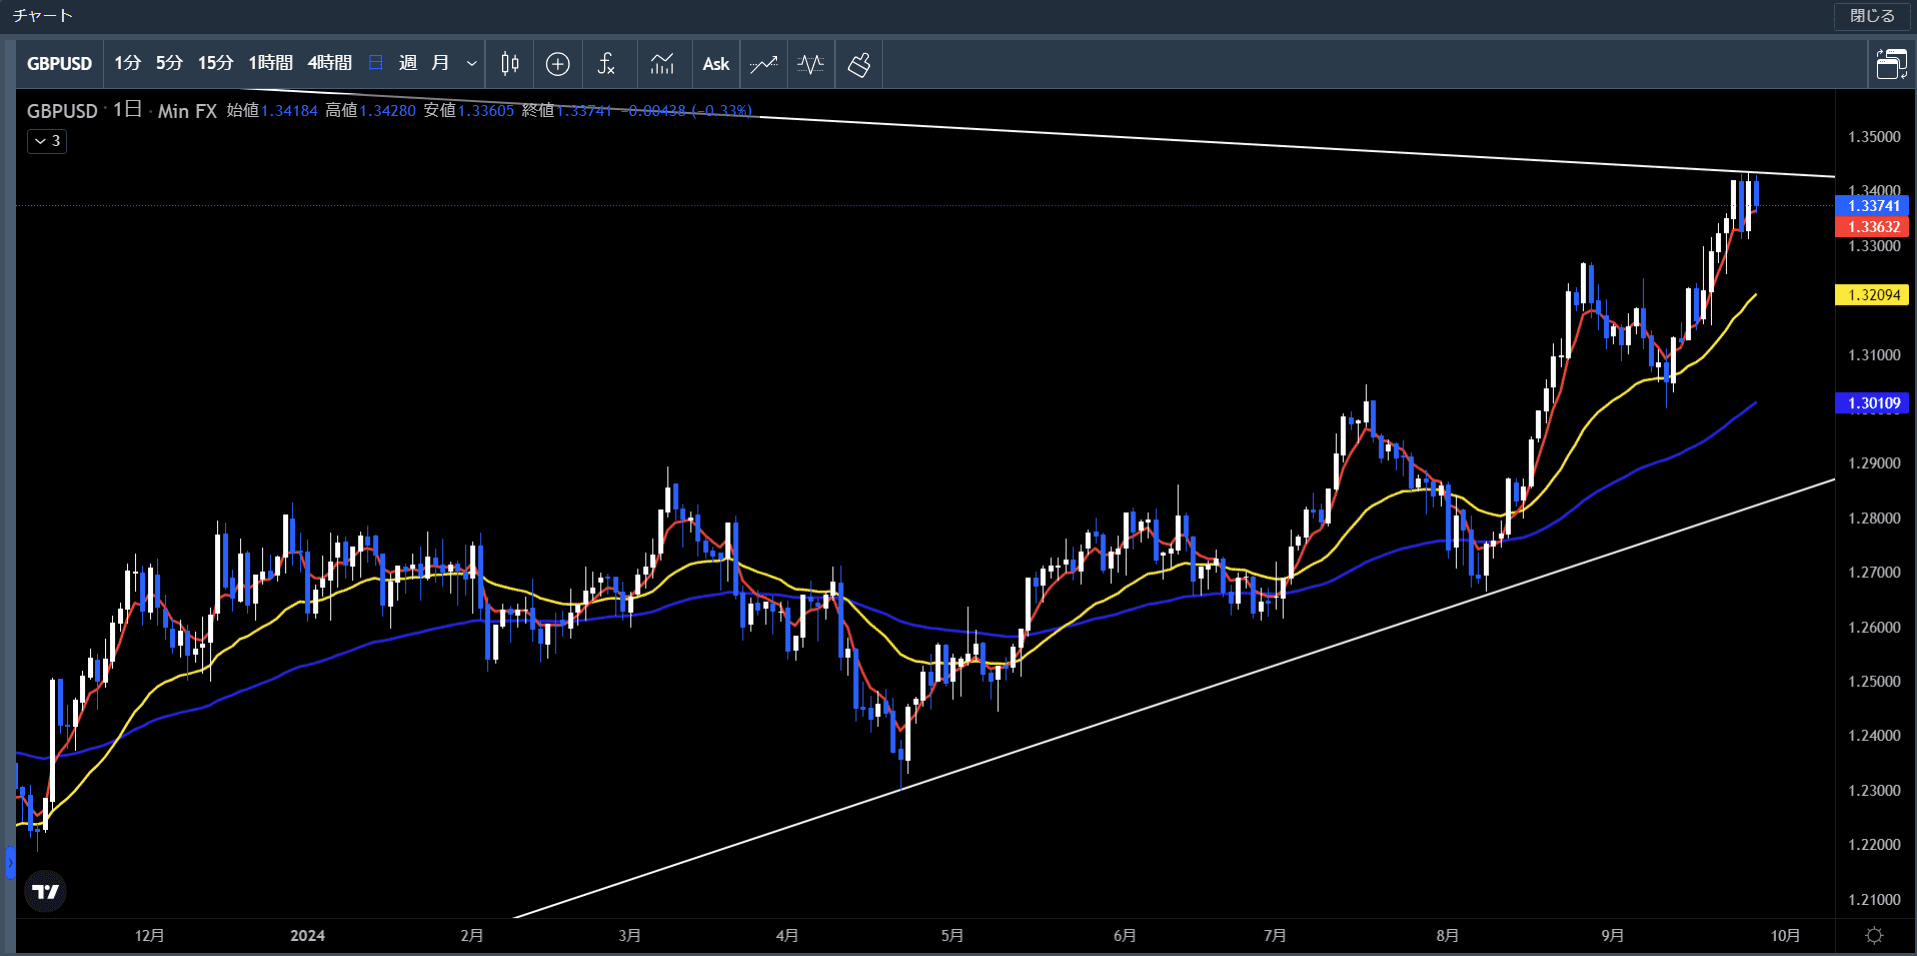Open chart settings gear at bottom right

point(1875,936)
